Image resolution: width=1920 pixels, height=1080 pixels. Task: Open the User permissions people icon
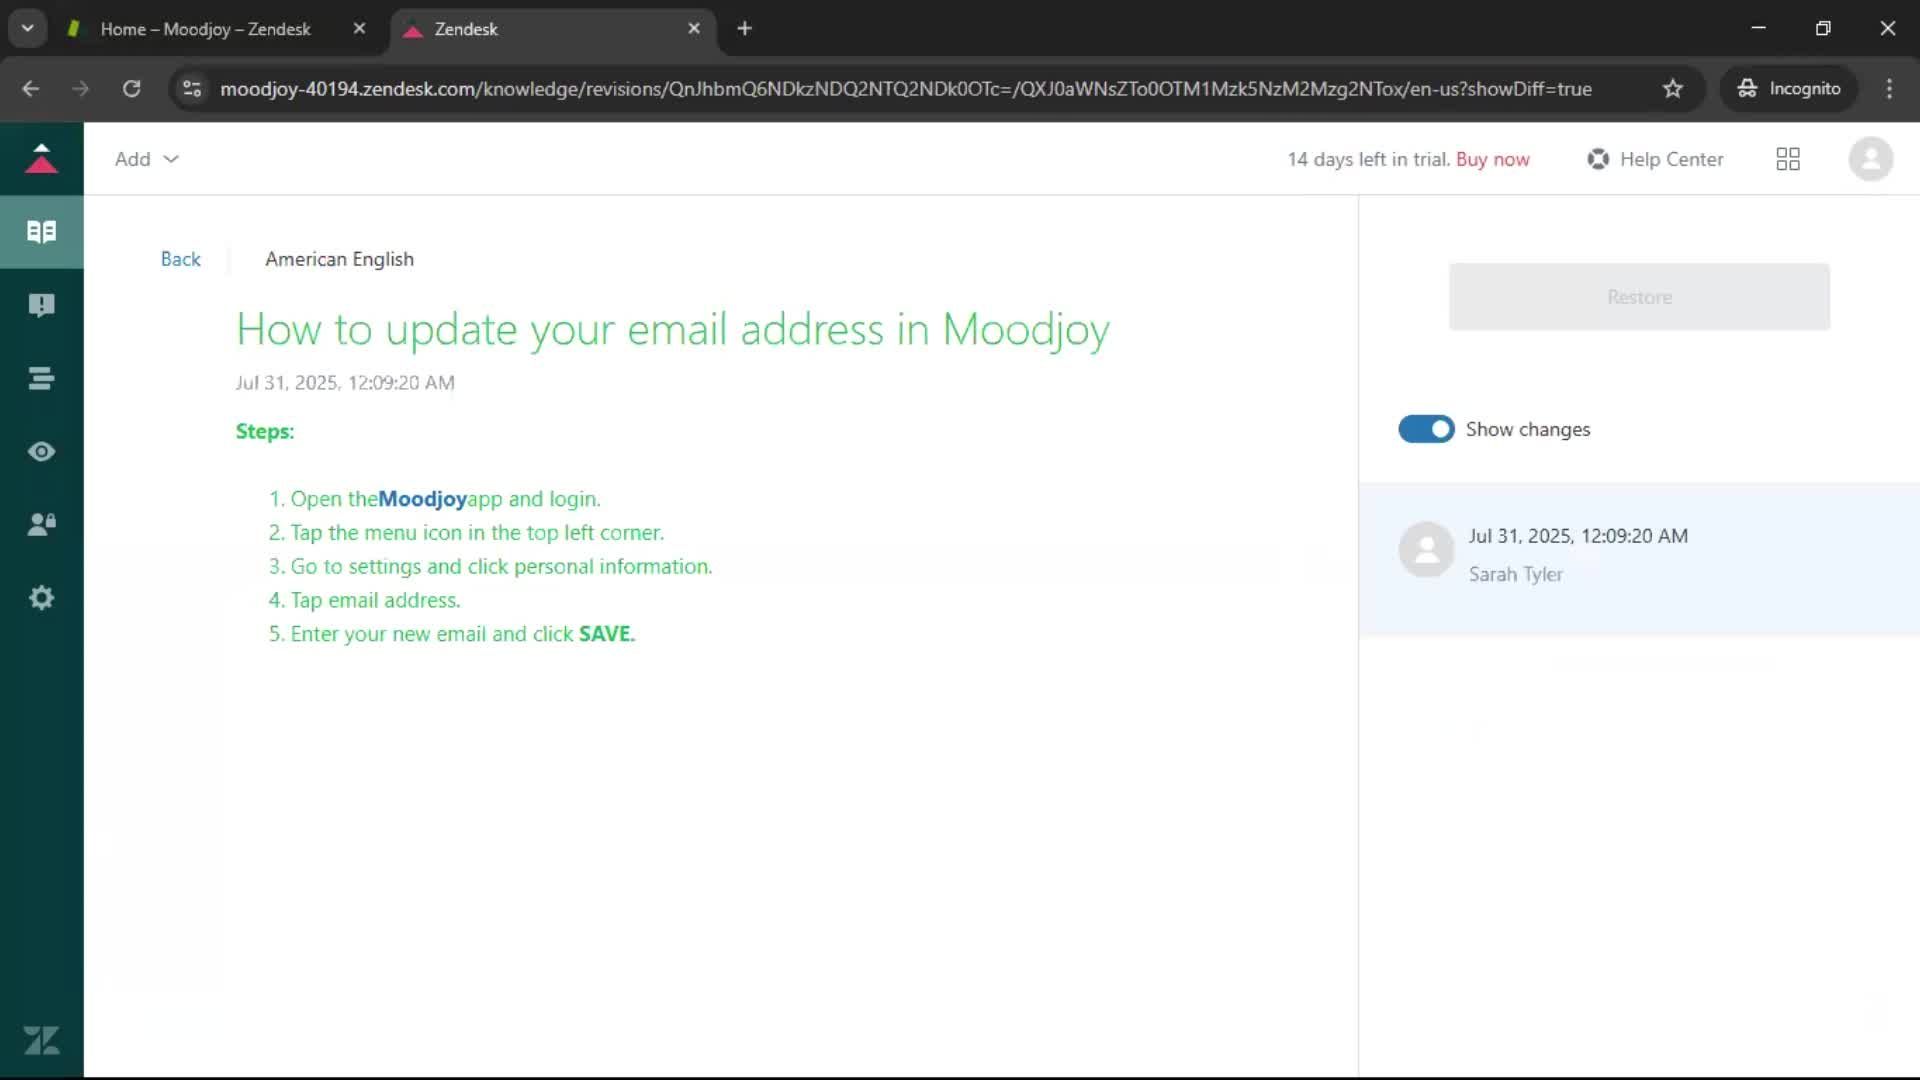41,525
